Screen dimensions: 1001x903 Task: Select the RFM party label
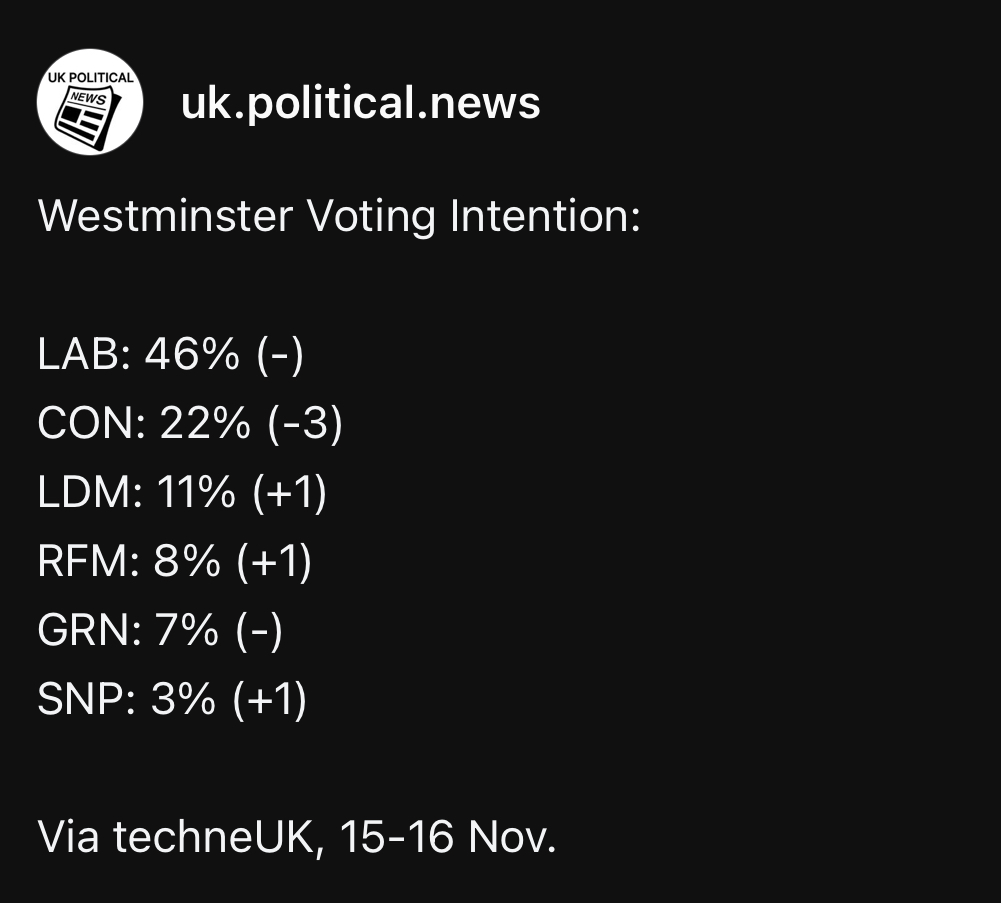tap(84, 563)
